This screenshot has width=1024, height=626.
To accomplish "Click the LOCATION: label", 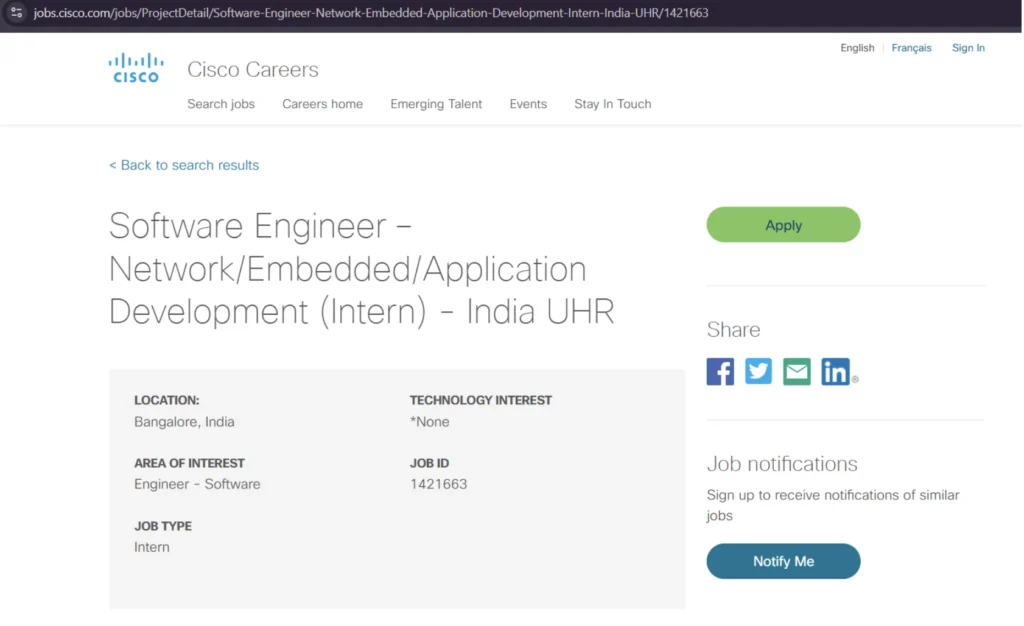I will (x=167, y=400).
